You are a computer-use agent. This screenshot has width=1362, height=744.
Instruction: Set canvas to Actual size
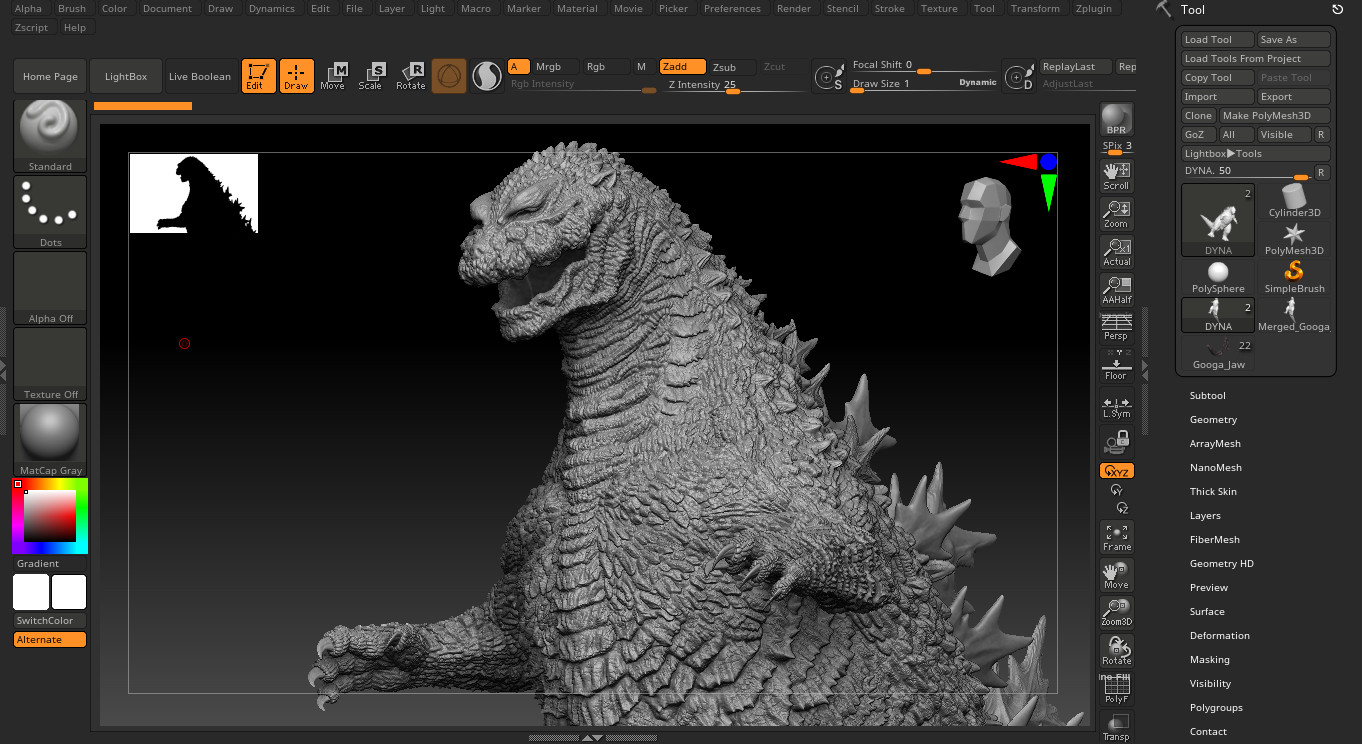[x=1116, y=252]
